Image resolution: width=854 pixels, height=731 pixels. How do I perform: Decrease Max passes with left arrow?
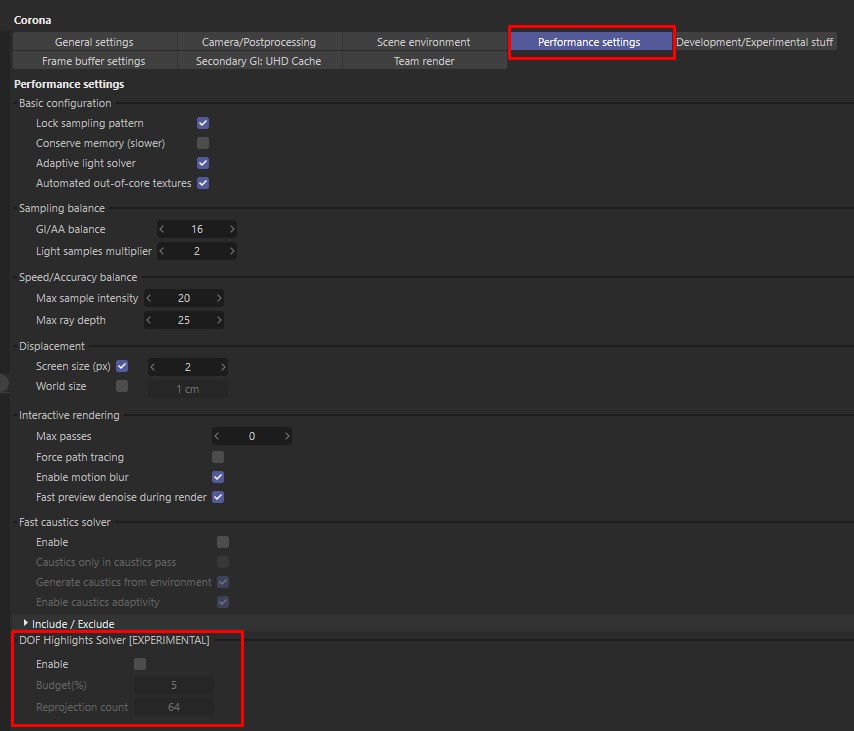click(217, 436)
